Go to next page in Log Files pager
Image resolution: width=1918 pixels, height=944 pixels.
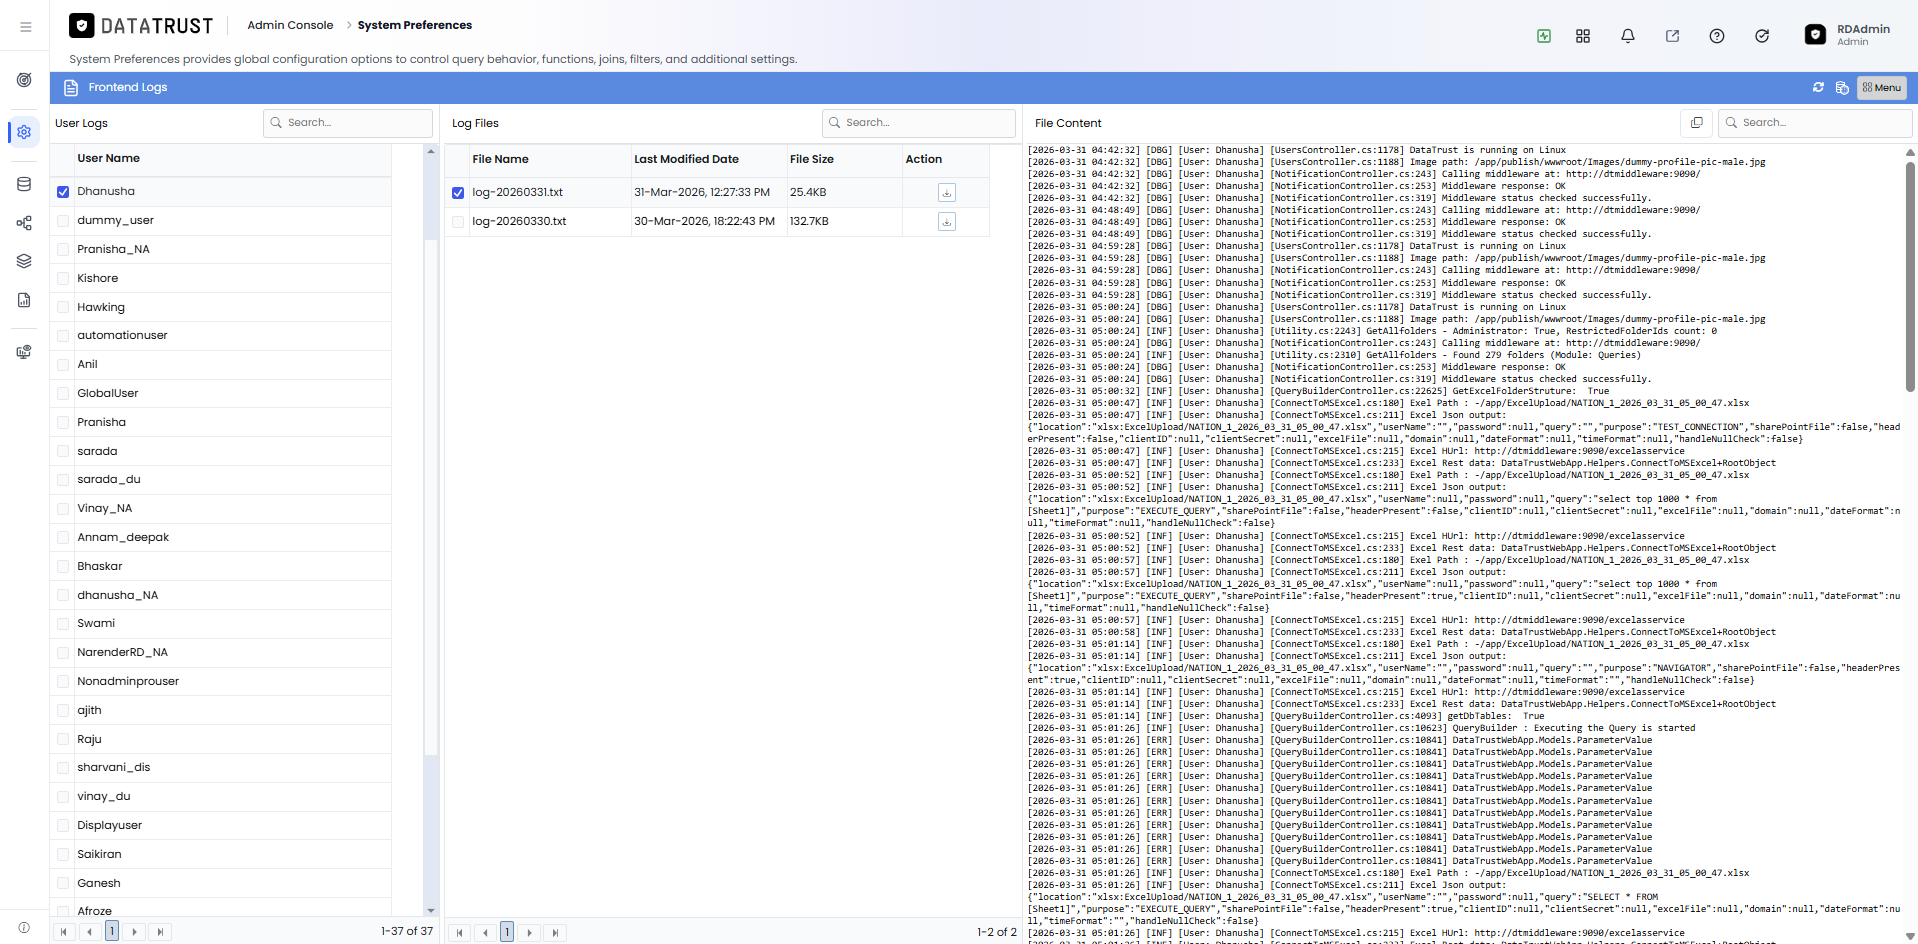pyautogui.click(x=530, y=933)
